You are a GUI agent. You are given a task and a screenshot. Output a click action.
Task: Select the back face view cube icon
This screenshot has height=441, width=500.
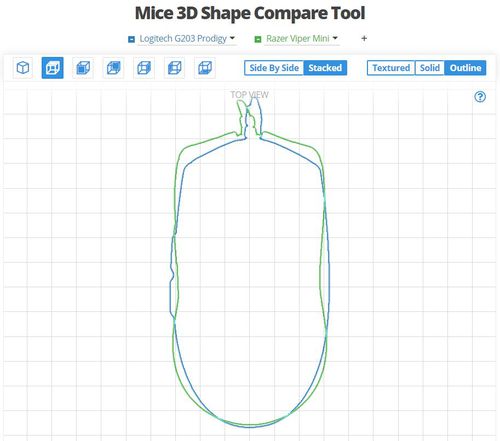coord(113,68)
